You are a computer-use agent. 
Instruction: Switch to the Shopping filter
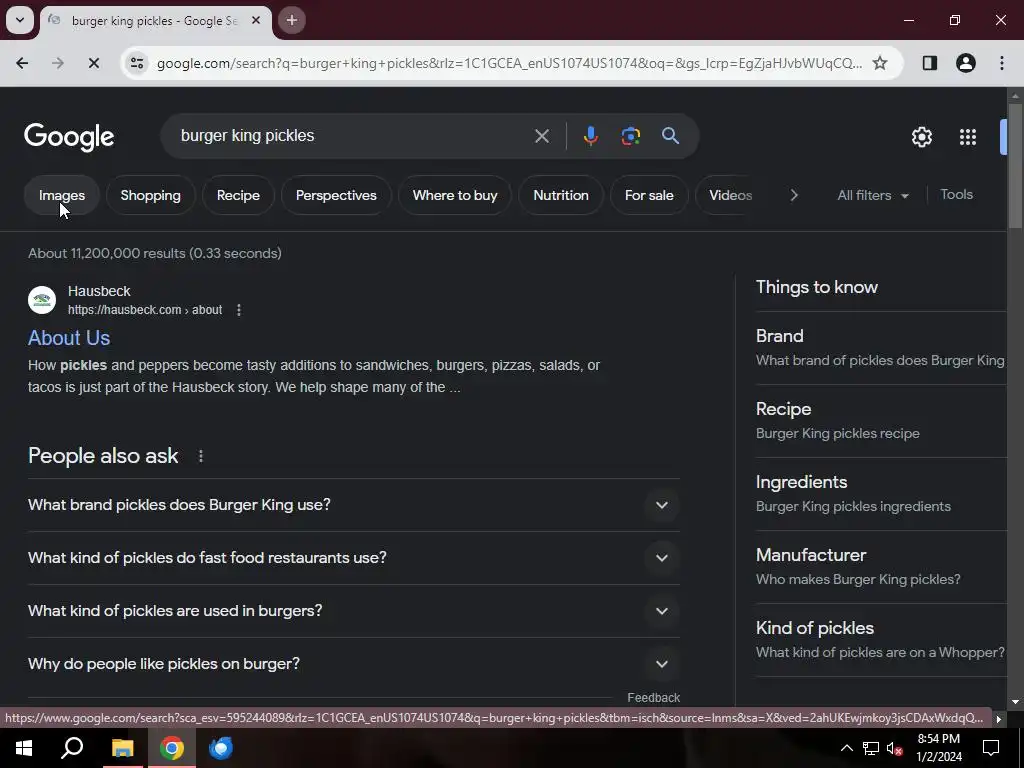tap(150, 195)
